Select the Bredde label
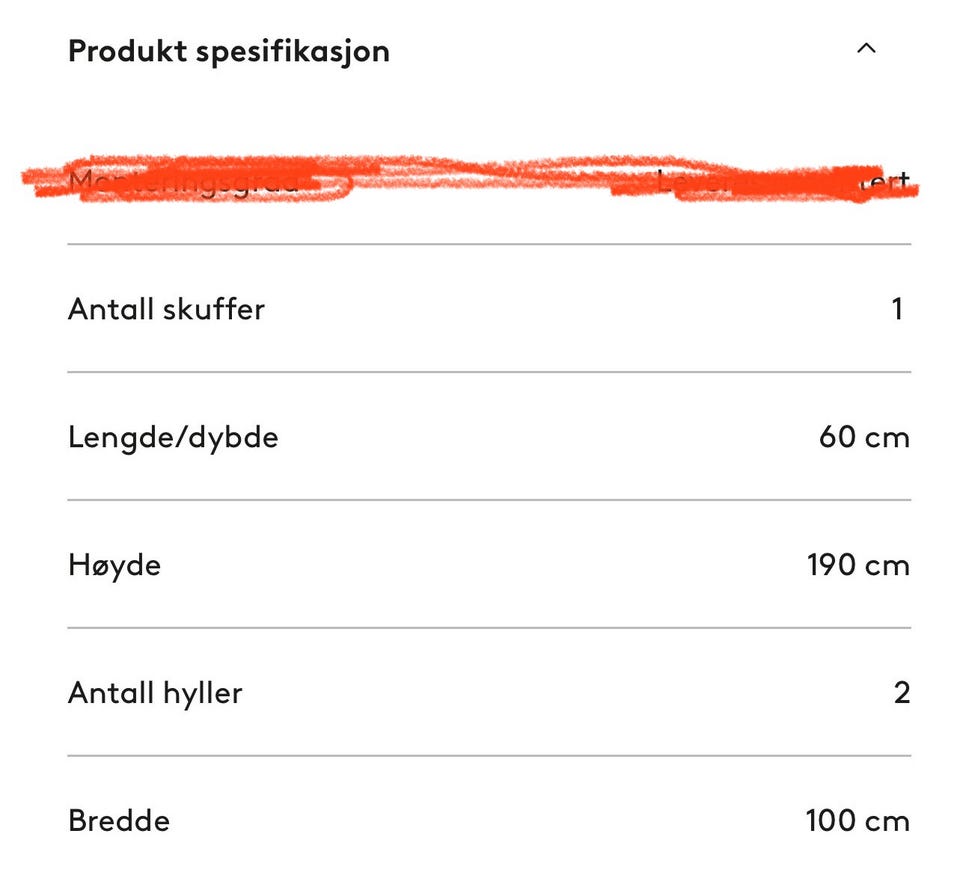Image resolution: width=960 pixels, height=896 pixels. [x=119, y=821]
